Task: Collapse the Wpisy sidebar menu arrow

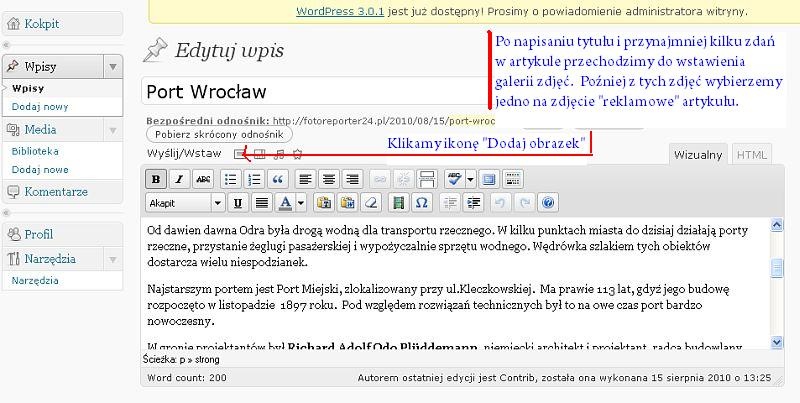Action: [112, 66]
